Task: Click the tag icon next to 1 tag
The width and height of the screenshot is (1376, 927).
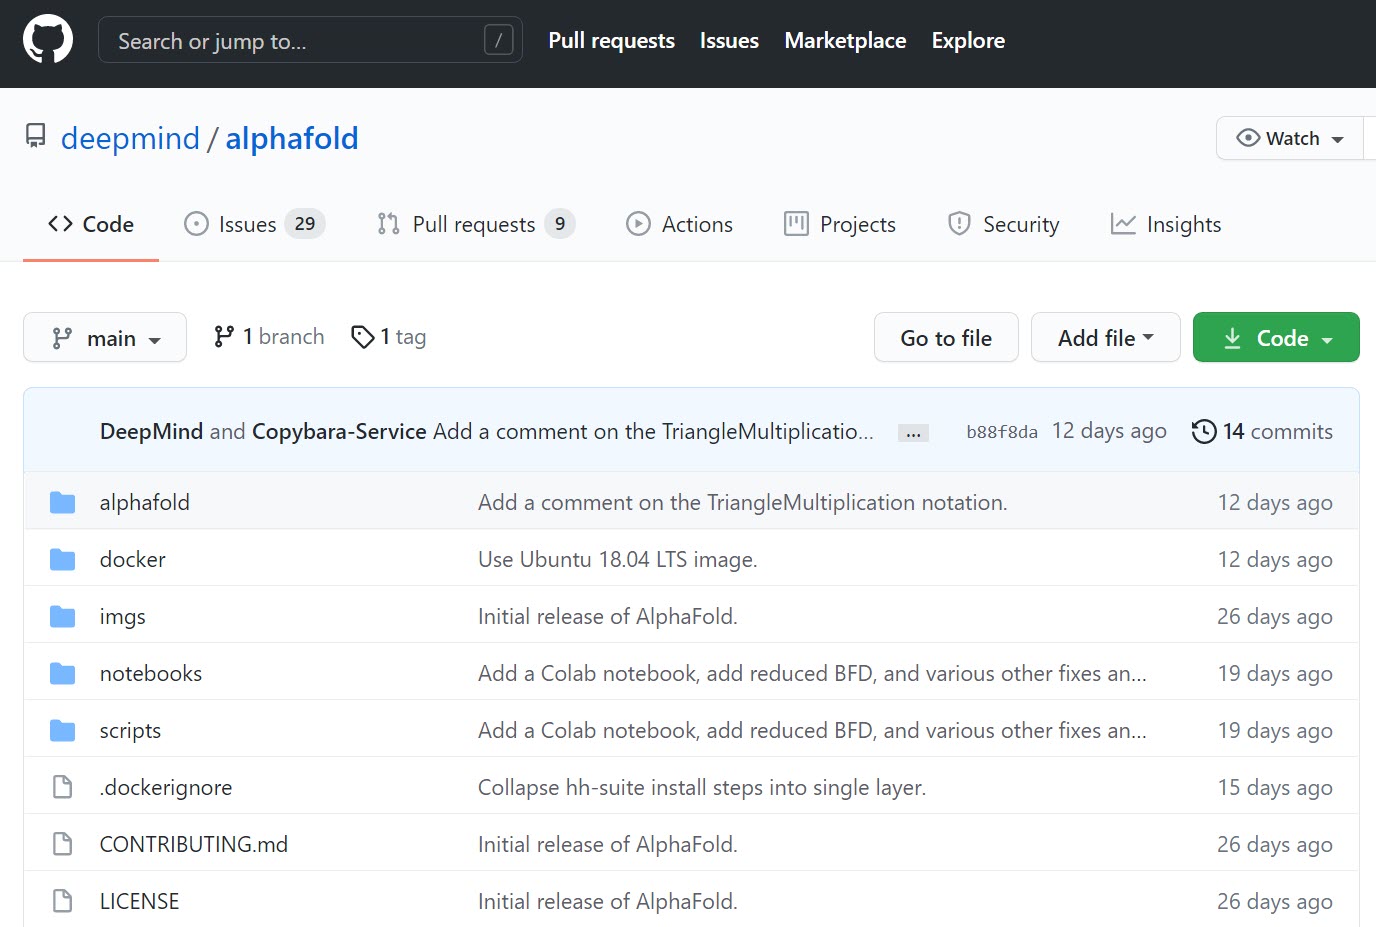Action: click(363, 337)
